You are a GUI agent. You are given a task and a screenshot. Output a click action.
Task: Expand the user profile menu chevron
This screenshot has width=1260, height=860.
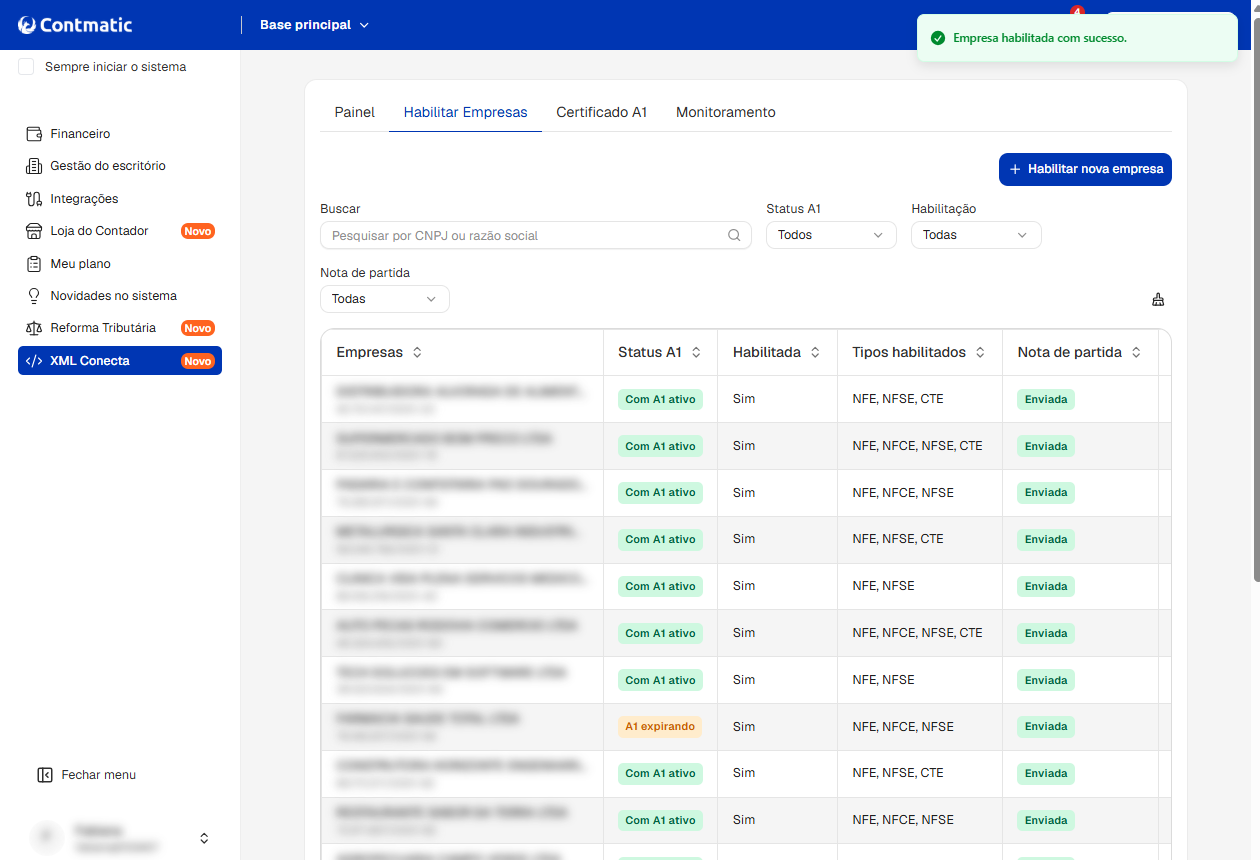(x=204, y=838)
